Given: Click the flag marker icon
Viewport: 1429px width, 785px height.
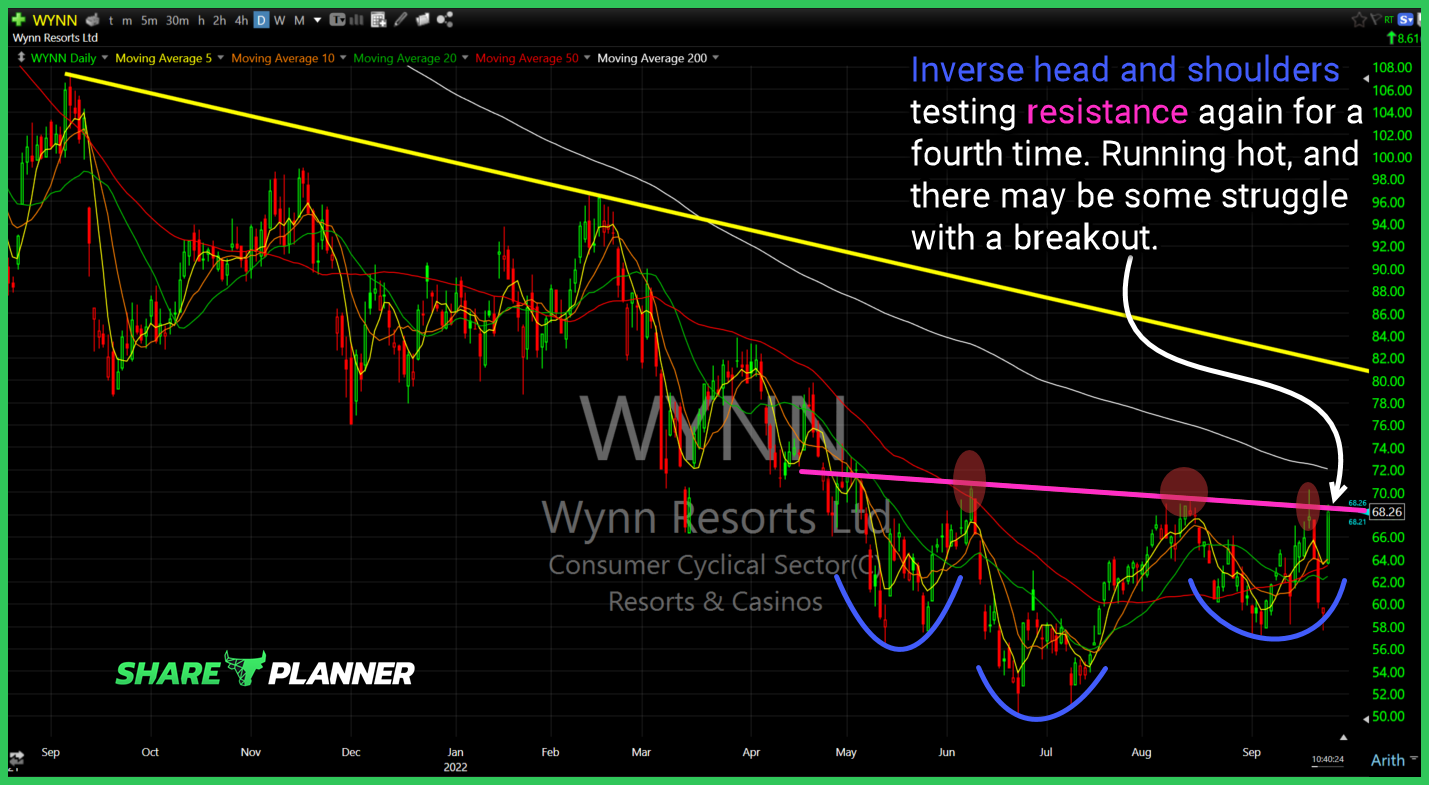Looking at the screenshot, I should tap(1376, 19).
